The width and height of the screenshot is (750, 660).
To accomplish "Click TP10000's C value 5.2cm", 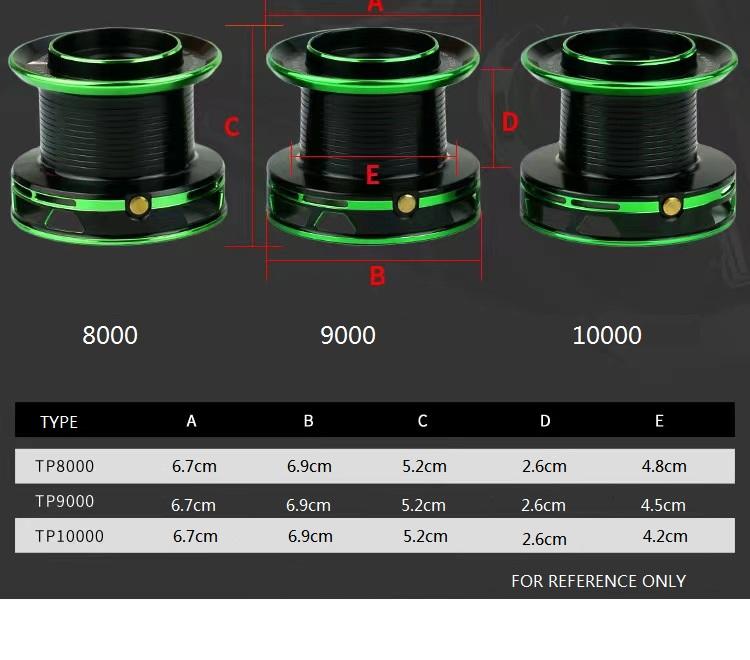I will pos(425,536).
